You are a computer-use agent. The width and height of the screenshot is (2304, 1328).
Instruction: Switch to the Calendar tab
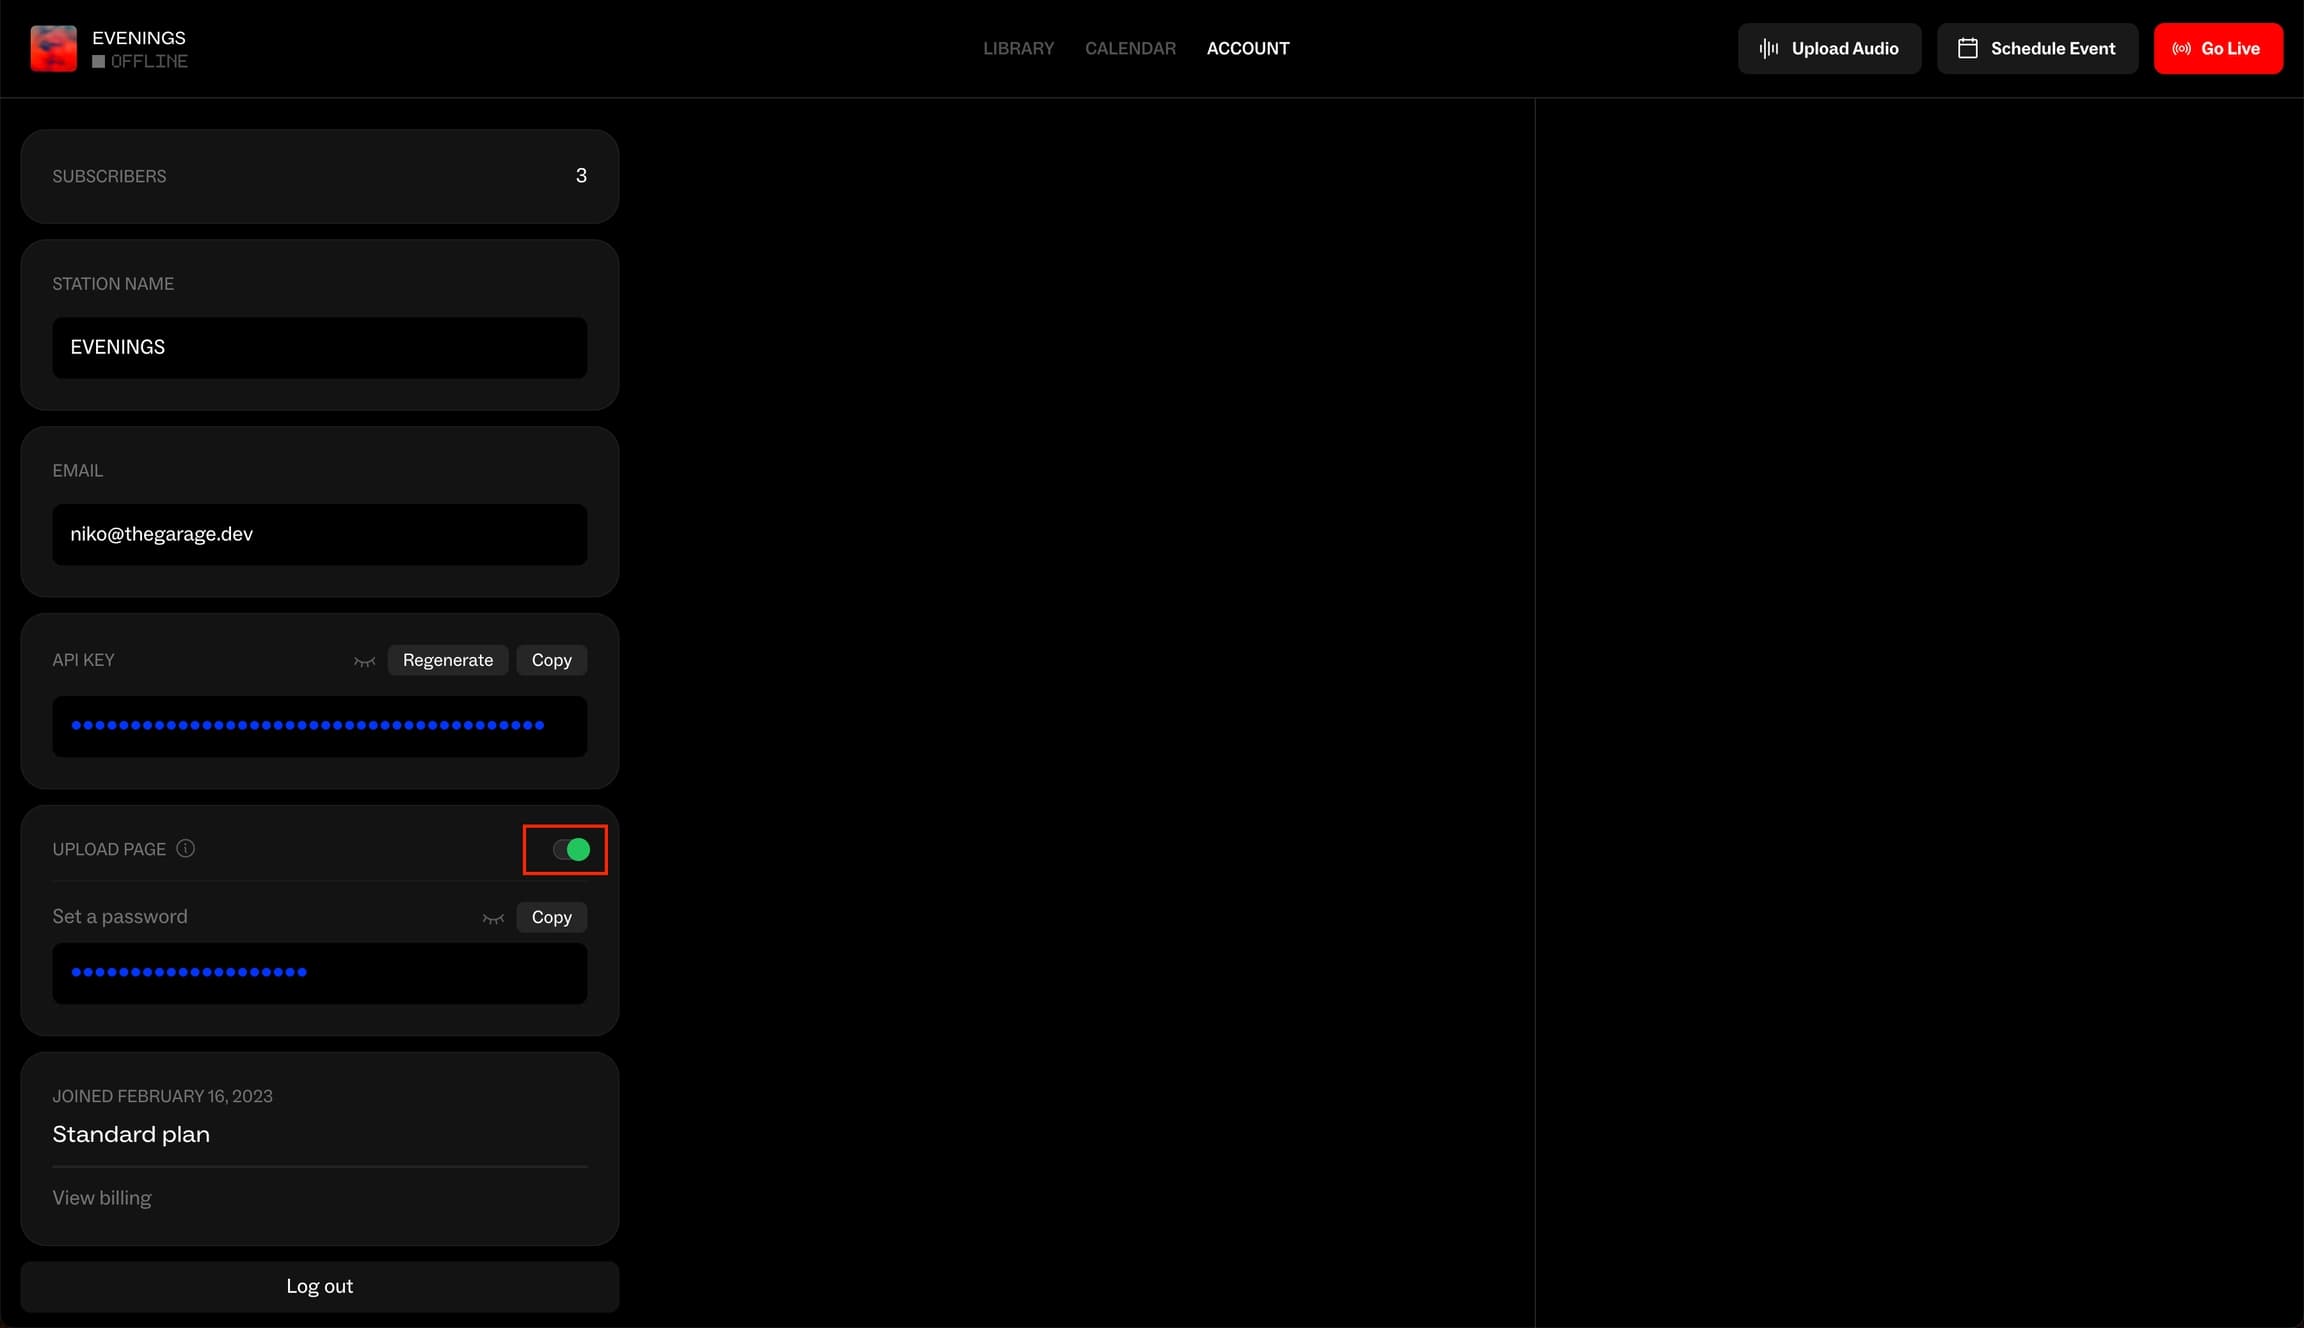click(x=1130, y=48)
